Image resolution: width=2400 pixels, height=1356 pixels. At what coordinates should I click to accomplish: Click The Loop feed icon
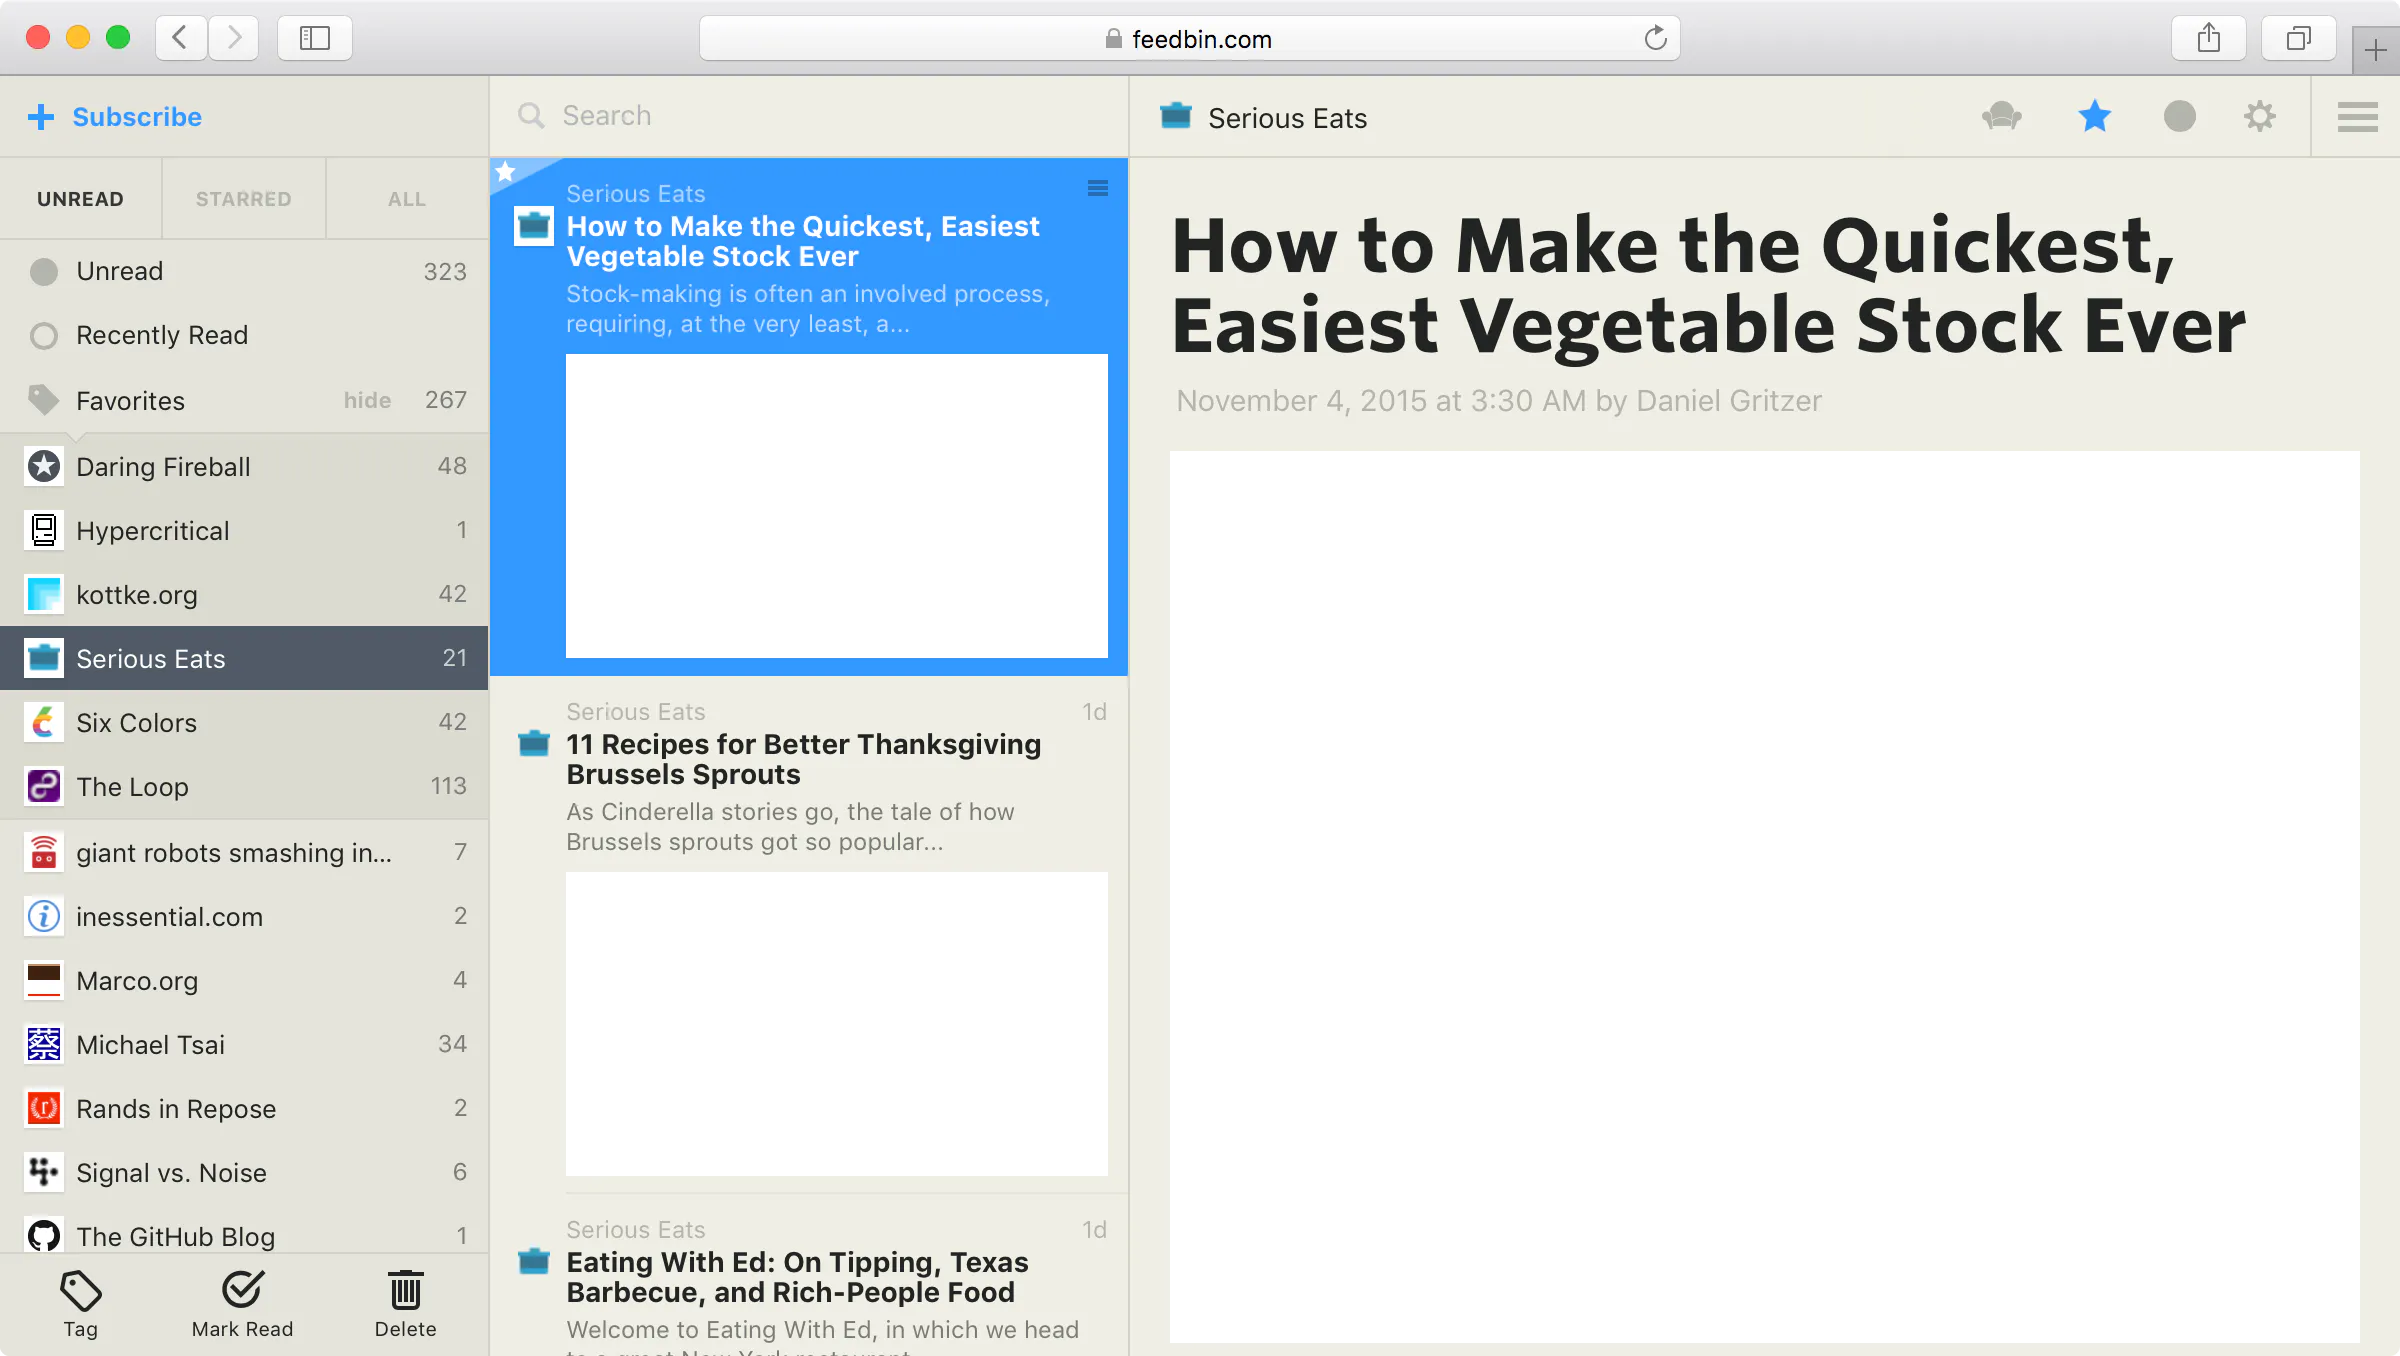pyautogui.click(x=44, y=786)
